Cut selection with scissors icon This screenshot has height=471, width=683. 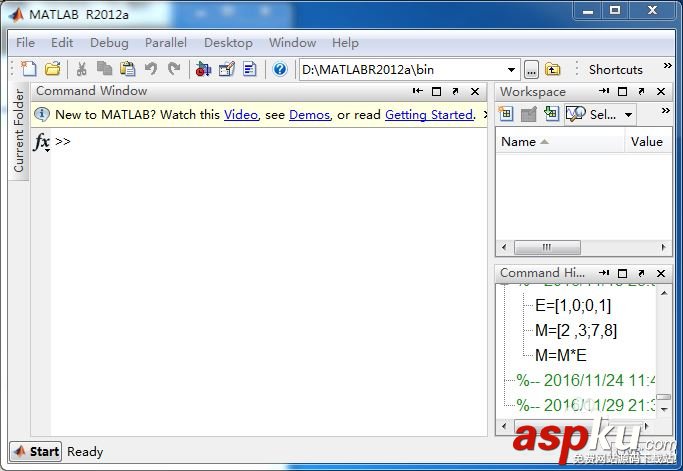(x=81, y=69)
